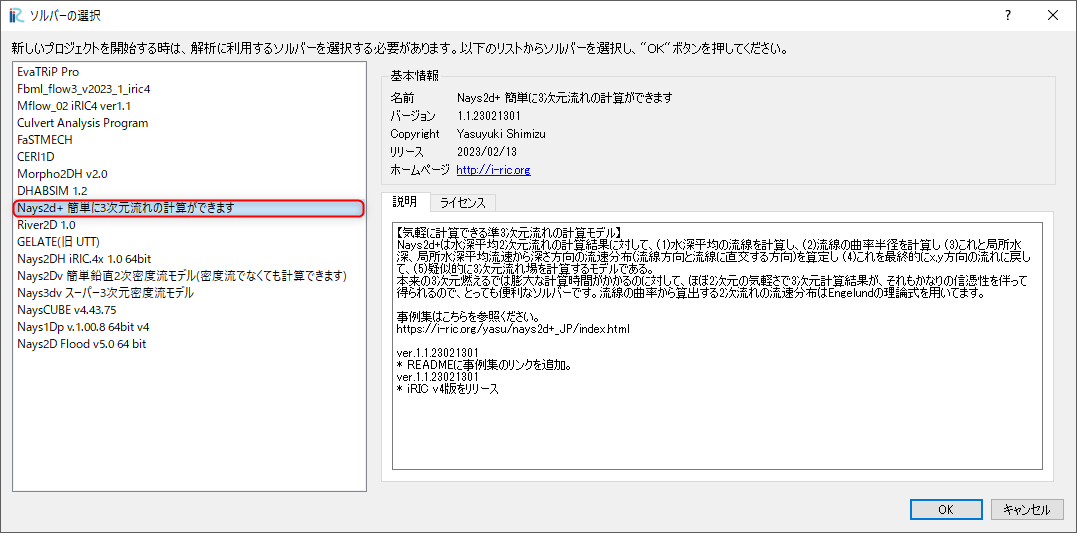Select River2D 1.0 solver
This screenshot has width=1077, height=533.
(46, 225)
